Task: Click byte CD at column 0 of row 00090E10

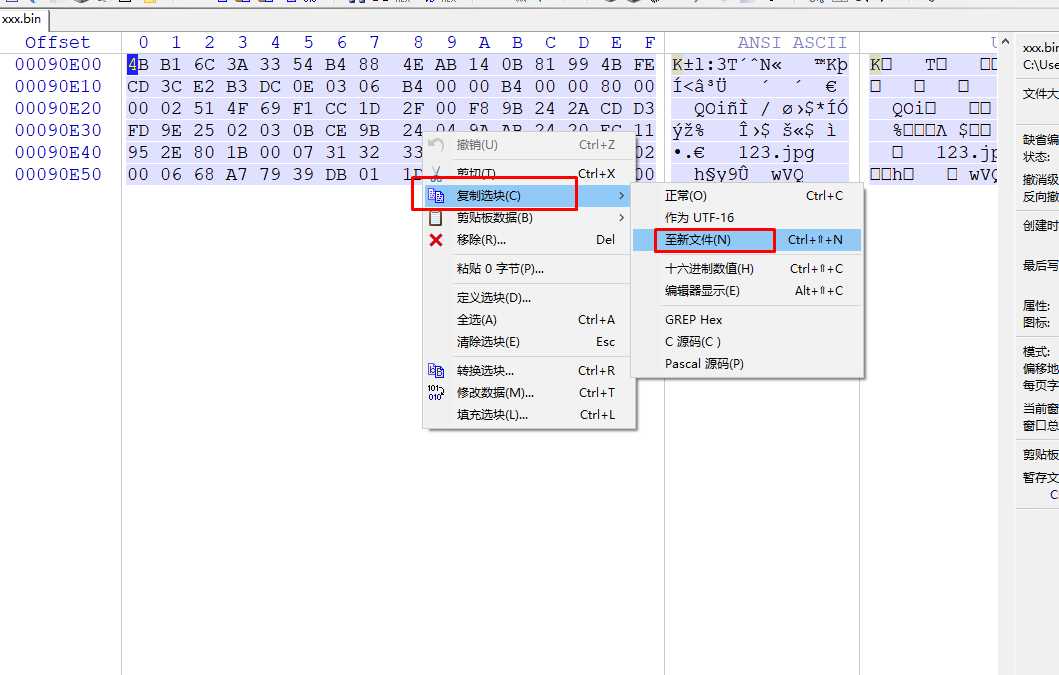Action: (138, 86)
